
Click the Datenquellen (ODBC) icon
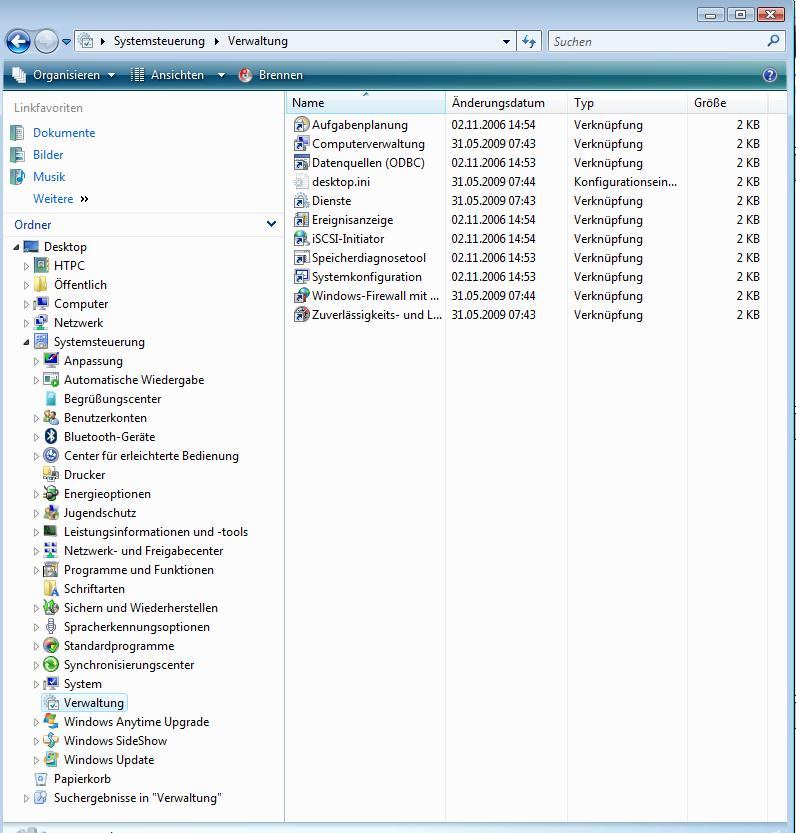301,163
